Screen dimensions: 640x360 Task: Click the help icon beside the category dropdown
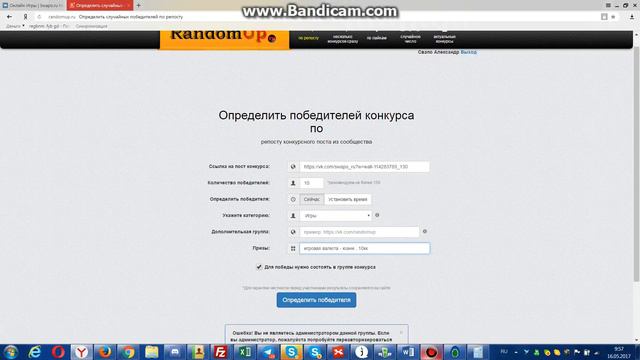[377, 215]
